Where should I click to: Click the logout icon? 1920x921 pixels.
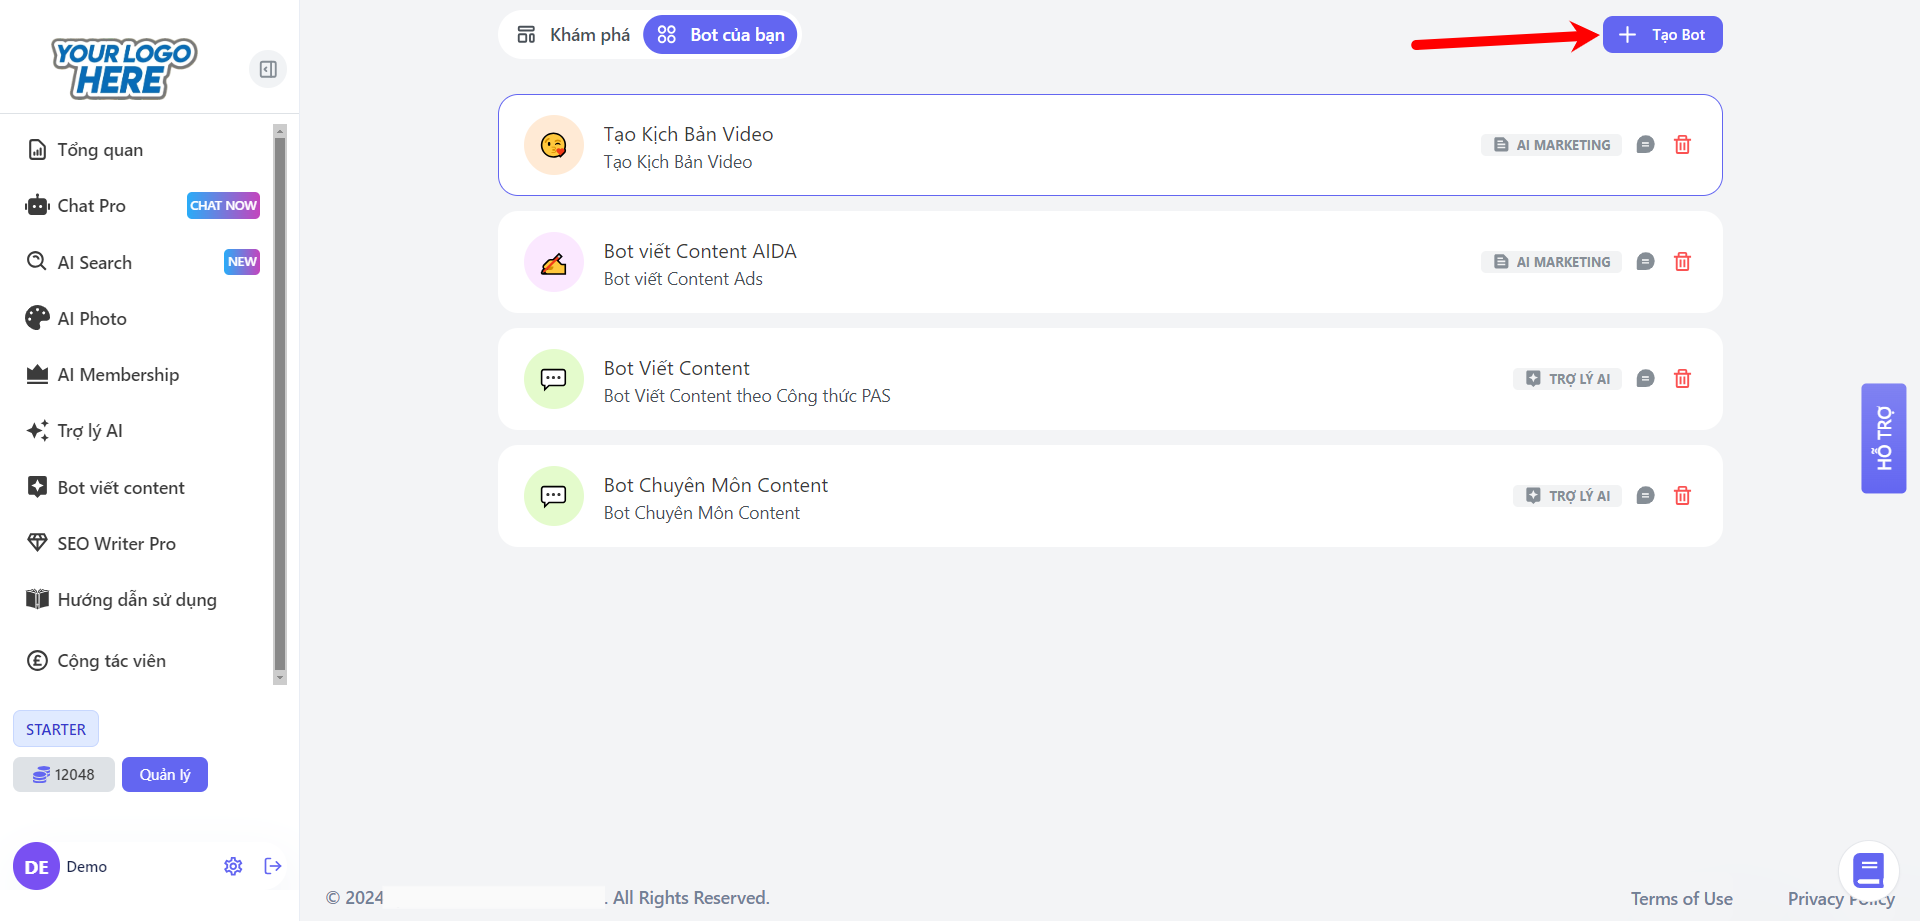pyautogui.click(x=273, y=866)
